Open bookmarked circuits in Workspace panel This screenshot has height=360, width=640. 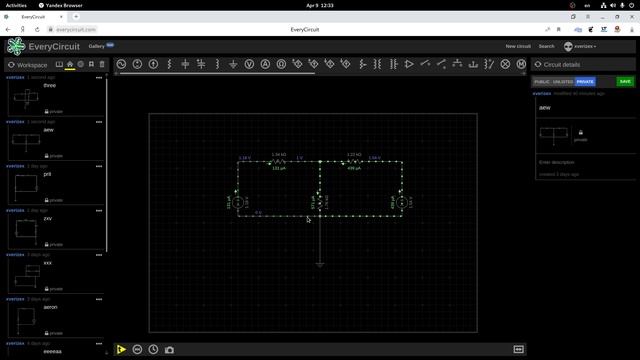91,64
